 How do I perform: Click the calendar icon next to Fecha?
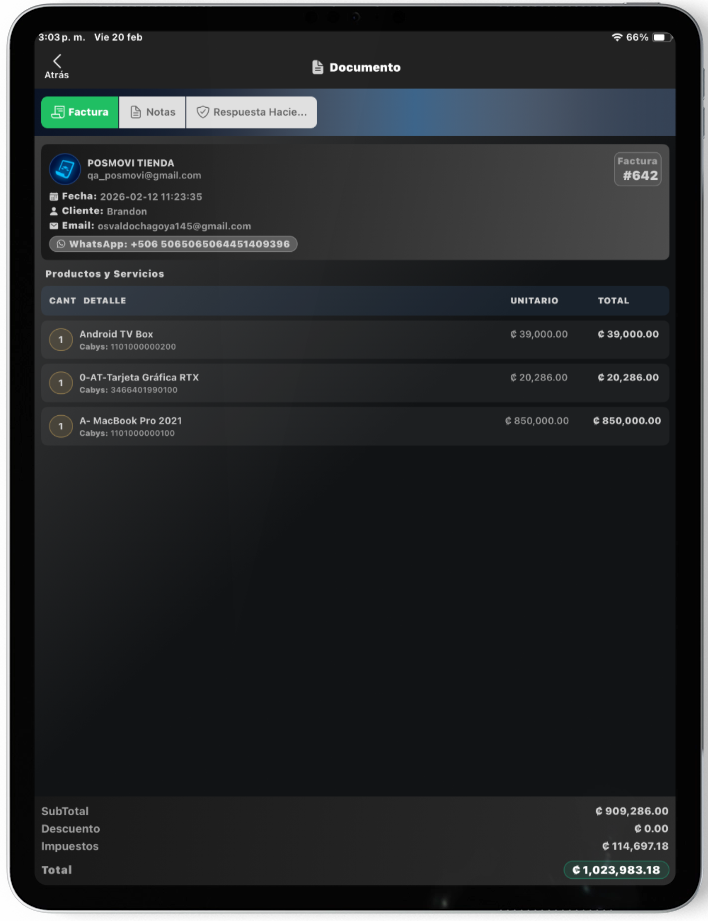click(54, 197)
